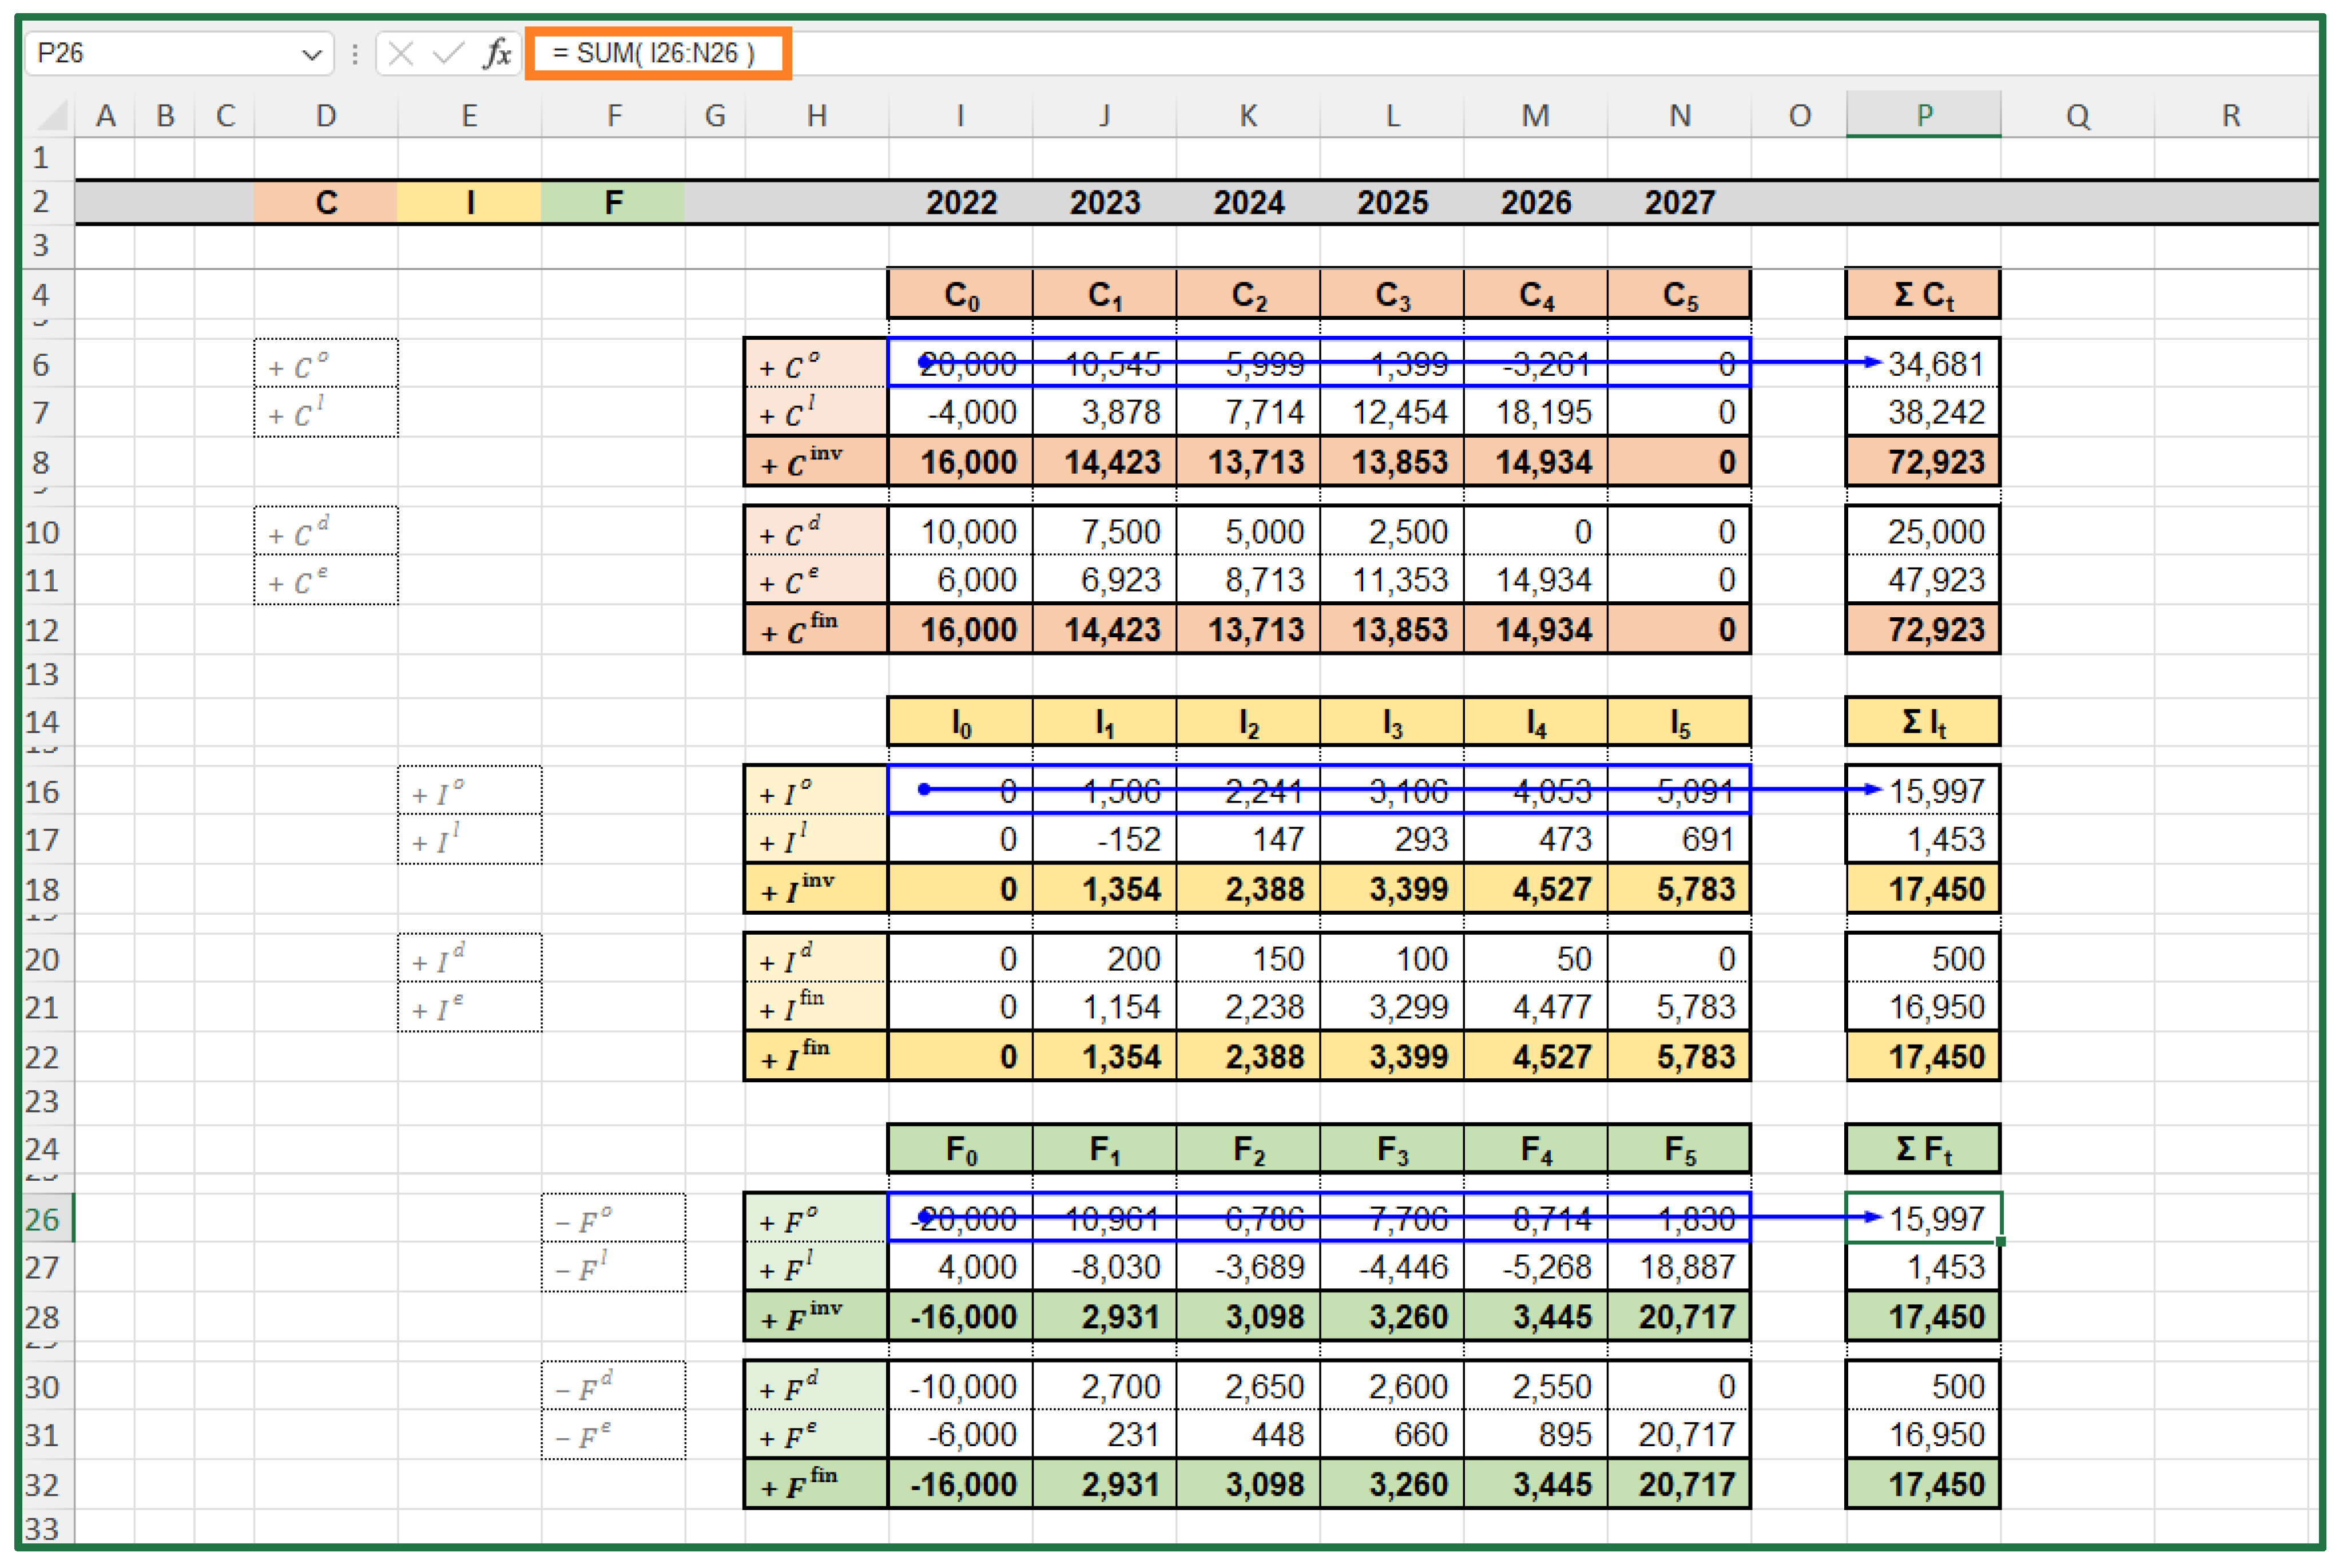This screenshot has width=2339, height=1568.
Task: Select row 12 header
Action: tap(43, 630)
